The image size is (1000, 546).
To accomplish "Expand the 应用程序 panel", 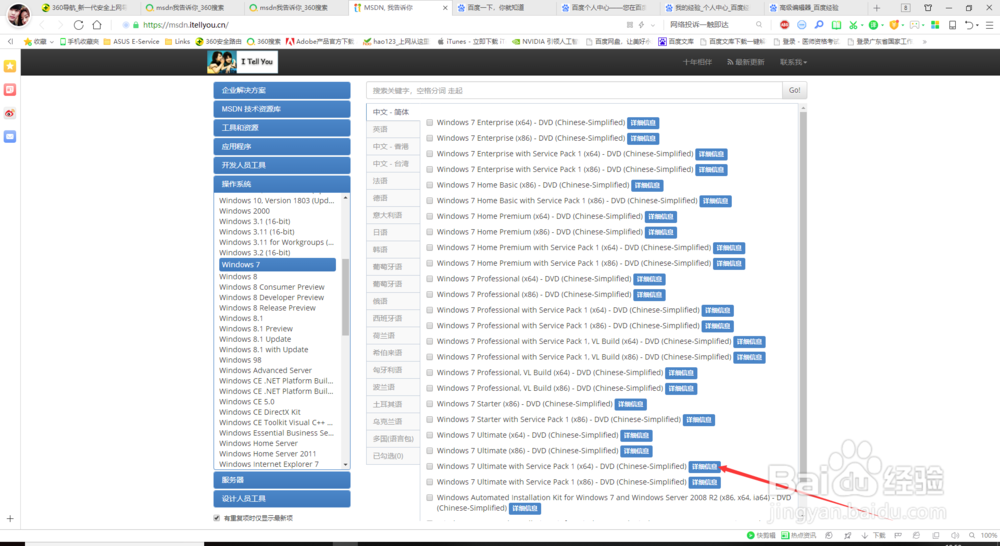I will click(x=282, y=146).
